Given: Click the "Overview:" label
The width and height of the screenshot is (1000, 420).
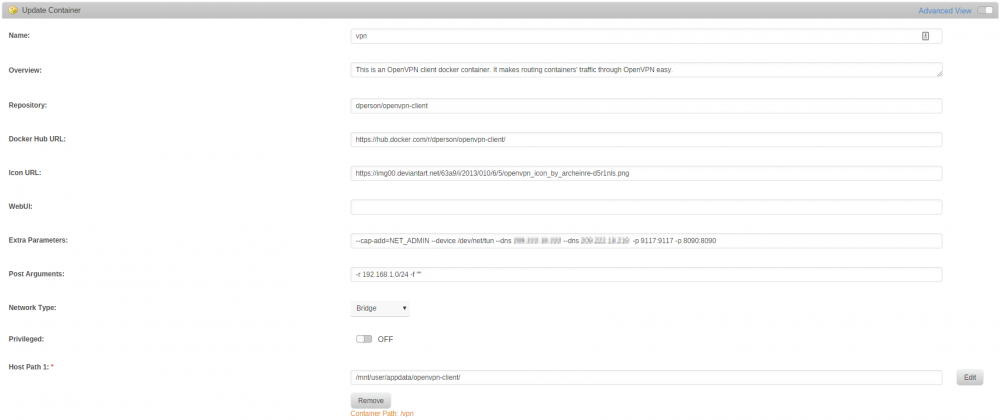Looking at the screenshot, I should click(x=25, y=70).
